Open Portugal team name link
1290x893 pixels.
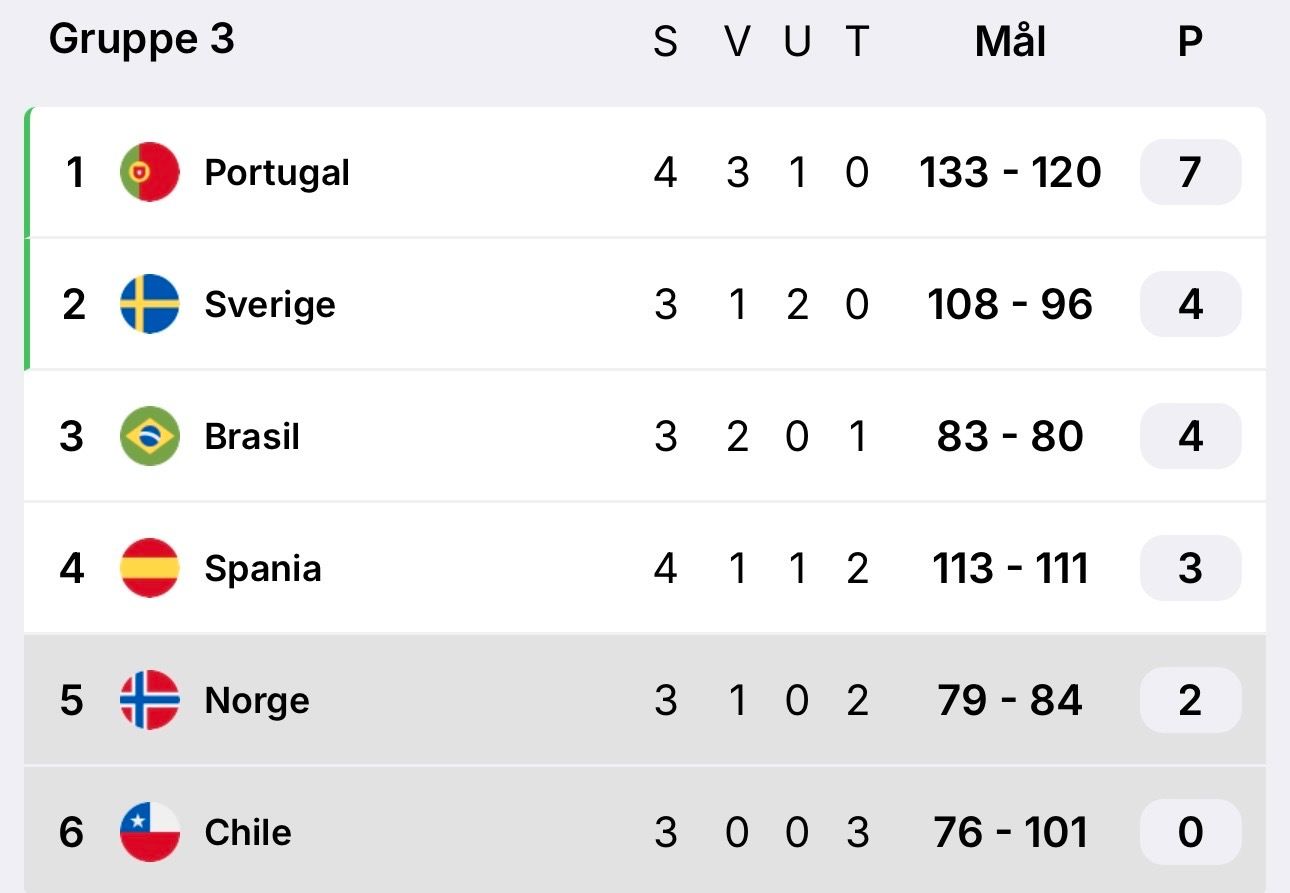tap(277, 173)
